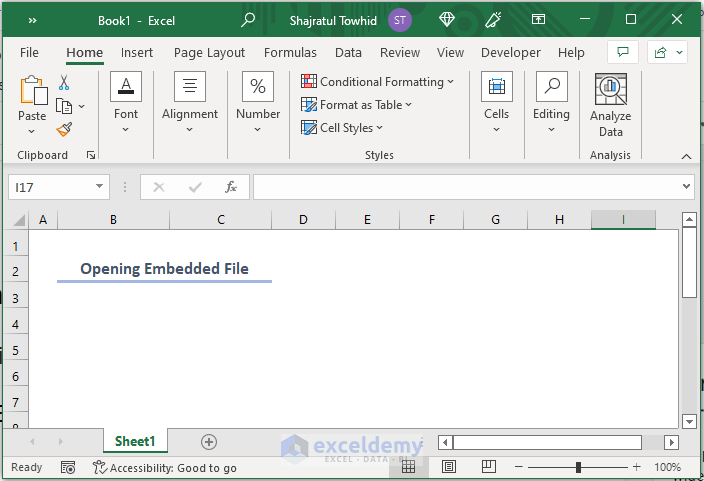
Task: Click the macro recording status icon
Action: [68, 468]
